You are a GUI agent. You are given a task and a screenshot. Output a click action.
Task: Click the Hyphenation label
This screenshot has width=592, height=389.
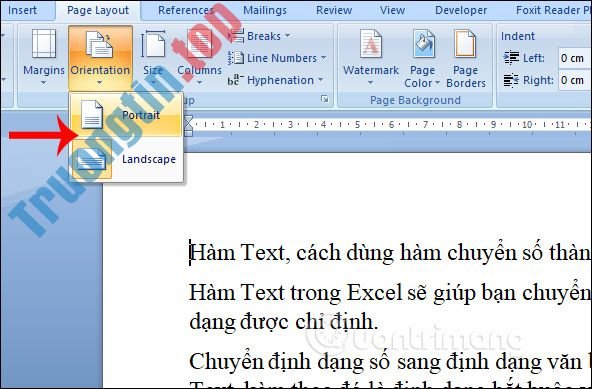(x=281, y=80)
